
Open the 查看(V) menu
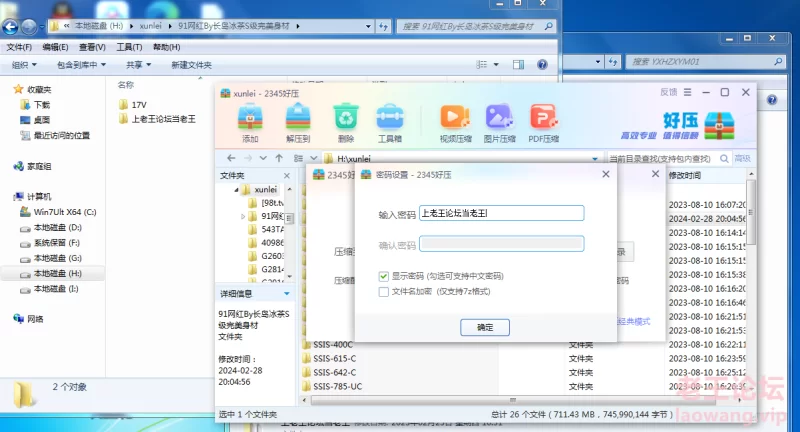click(x=92, y=47)
